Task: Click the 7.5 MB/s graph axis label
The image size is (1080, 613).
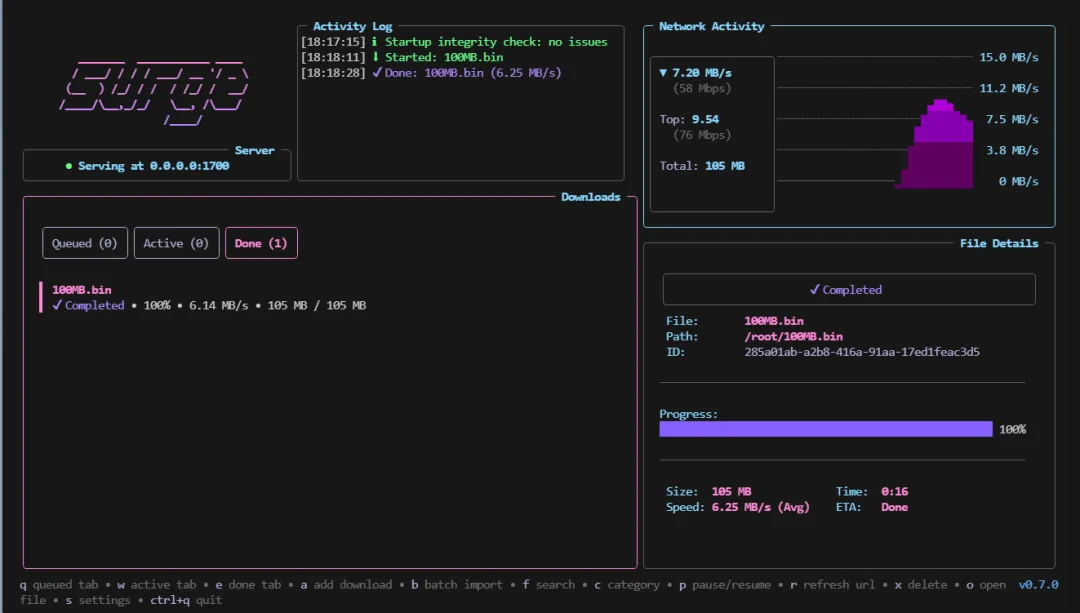Action: point(1012,119)
